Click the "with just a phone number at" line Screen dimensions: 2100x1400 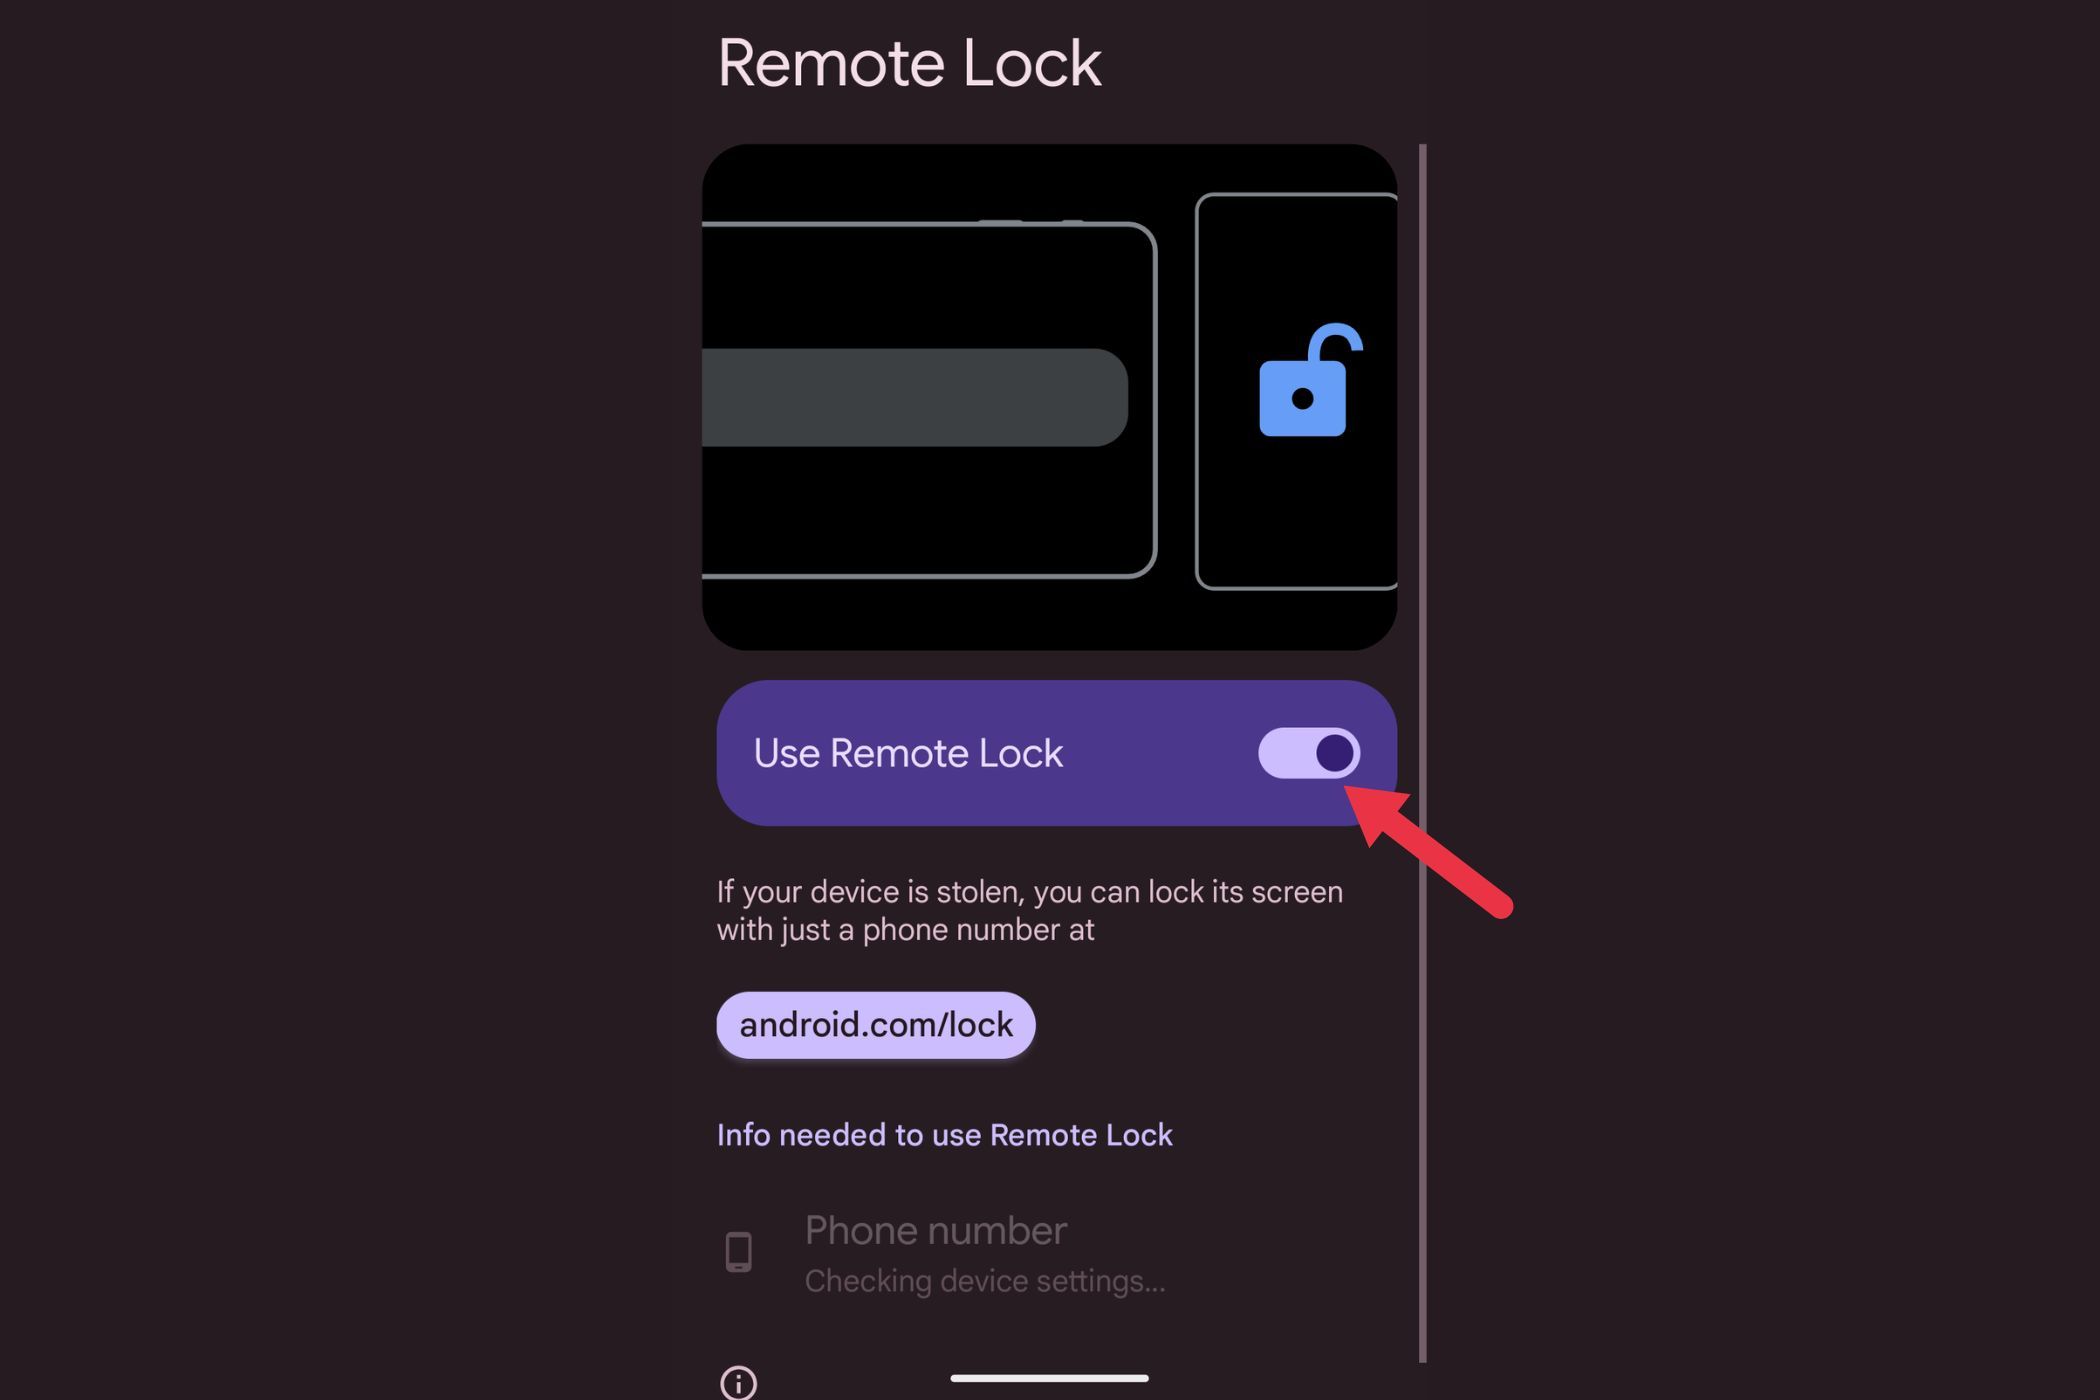pyautogui.click(x=905, y=930)
